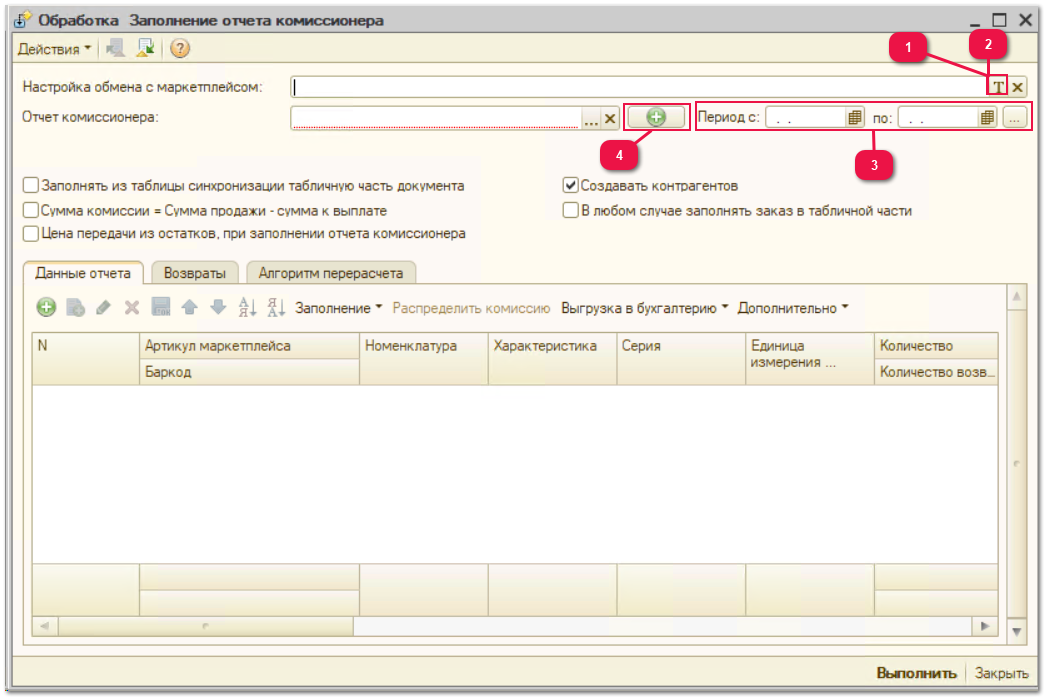This screenshot has height=700, width=1047.
Task: Click Серия column header
Action: tap(681, 359)
